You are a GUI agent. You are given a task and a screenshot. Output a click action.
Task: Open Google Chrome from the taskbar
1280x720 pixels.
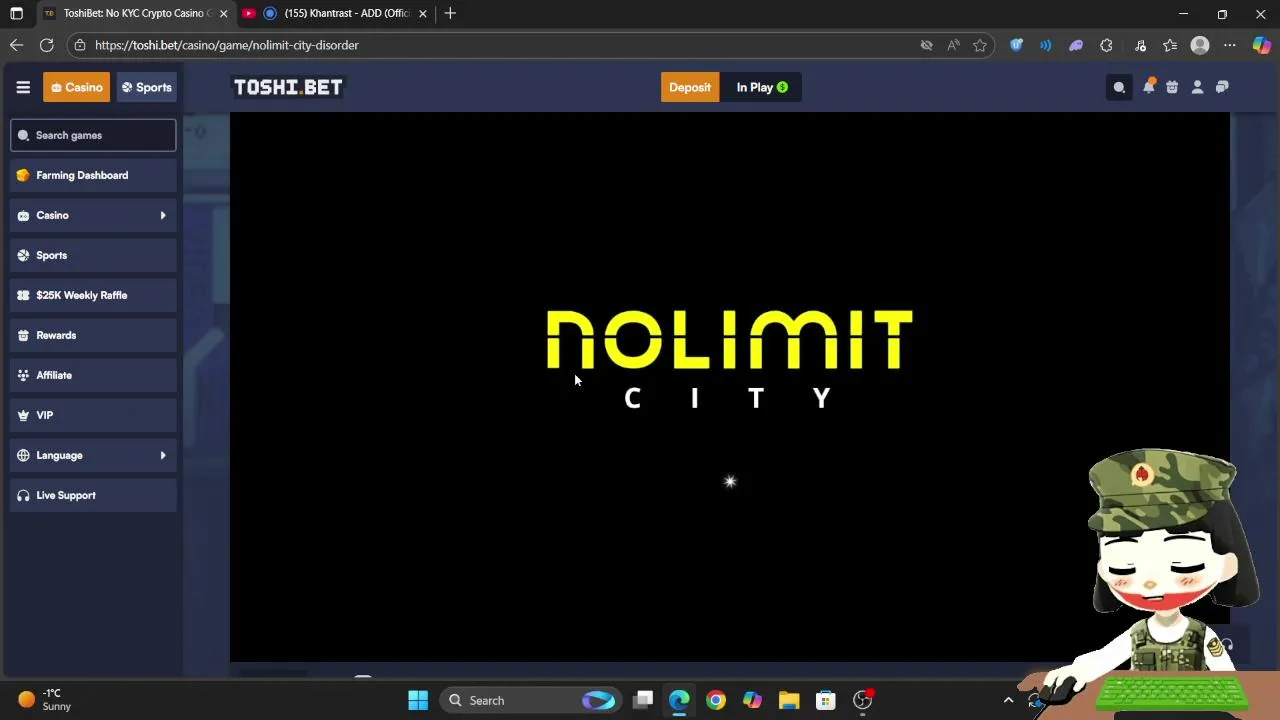(x=716, y=700)
